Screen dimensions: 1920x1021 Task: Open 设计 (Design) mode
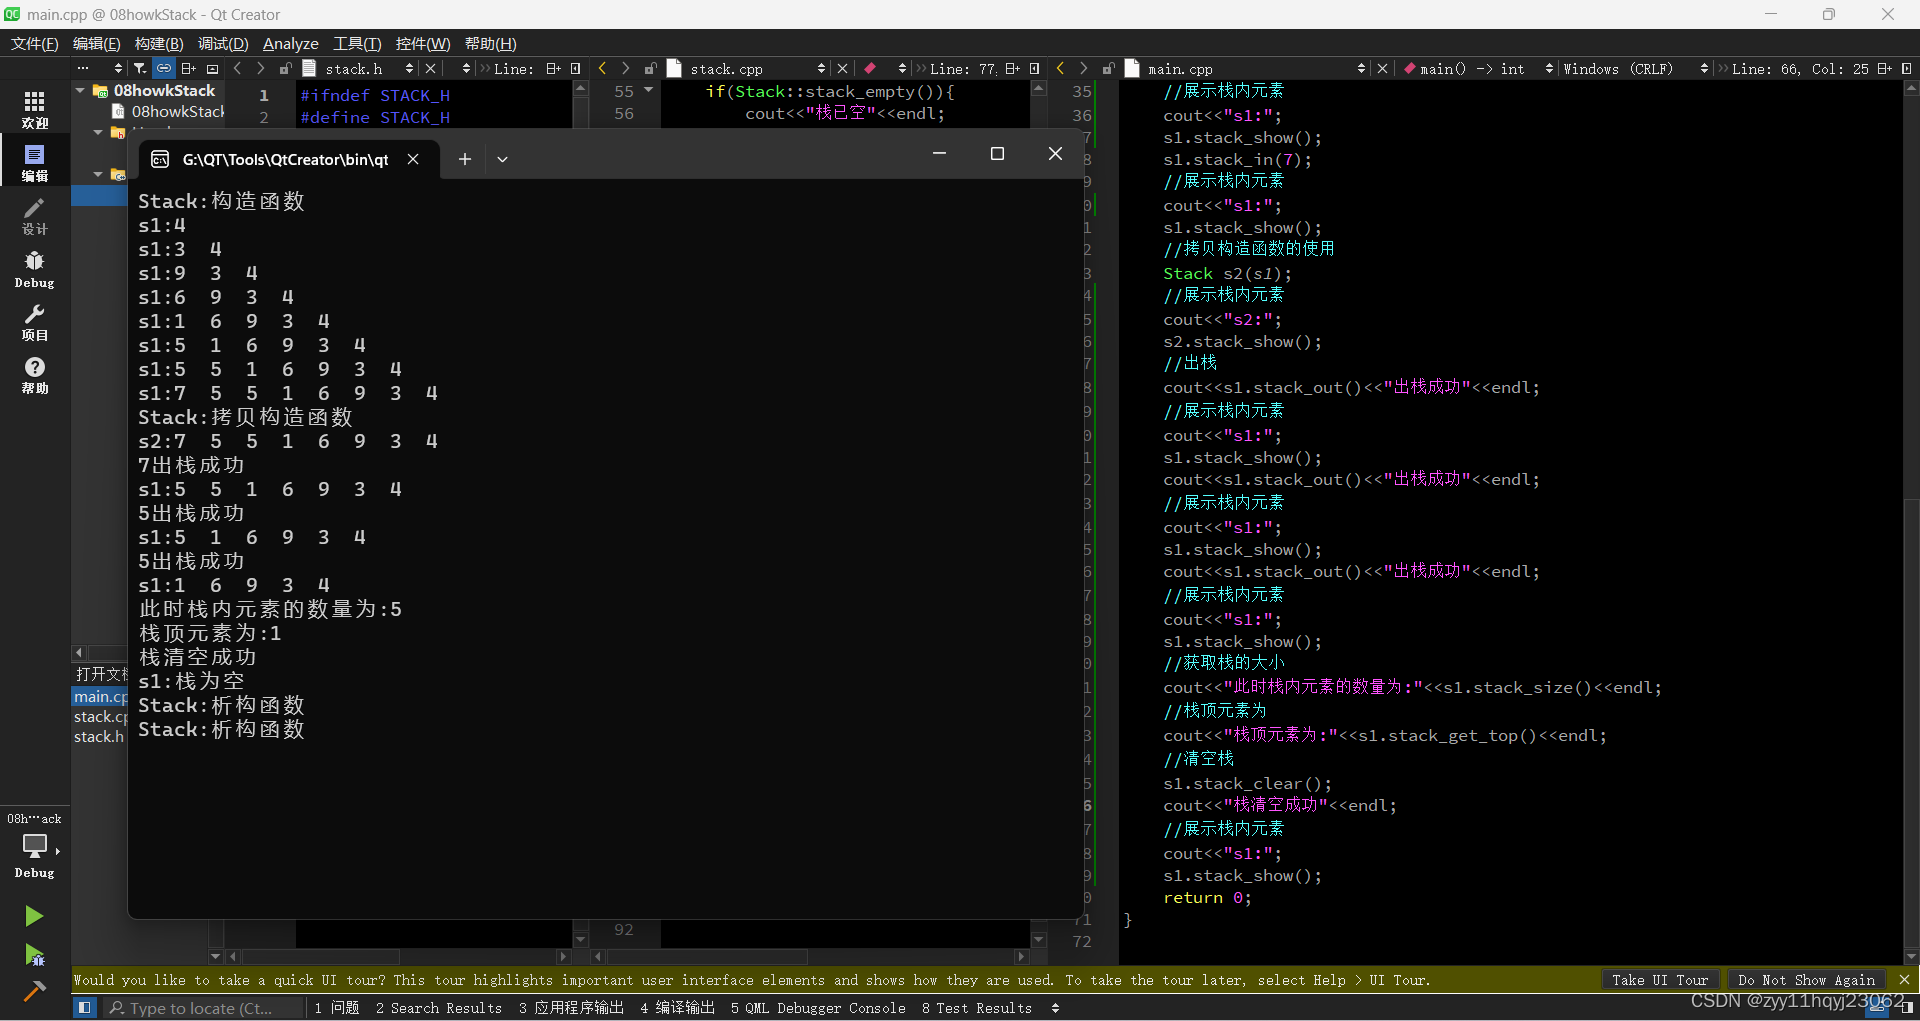[x=34, y=217]
